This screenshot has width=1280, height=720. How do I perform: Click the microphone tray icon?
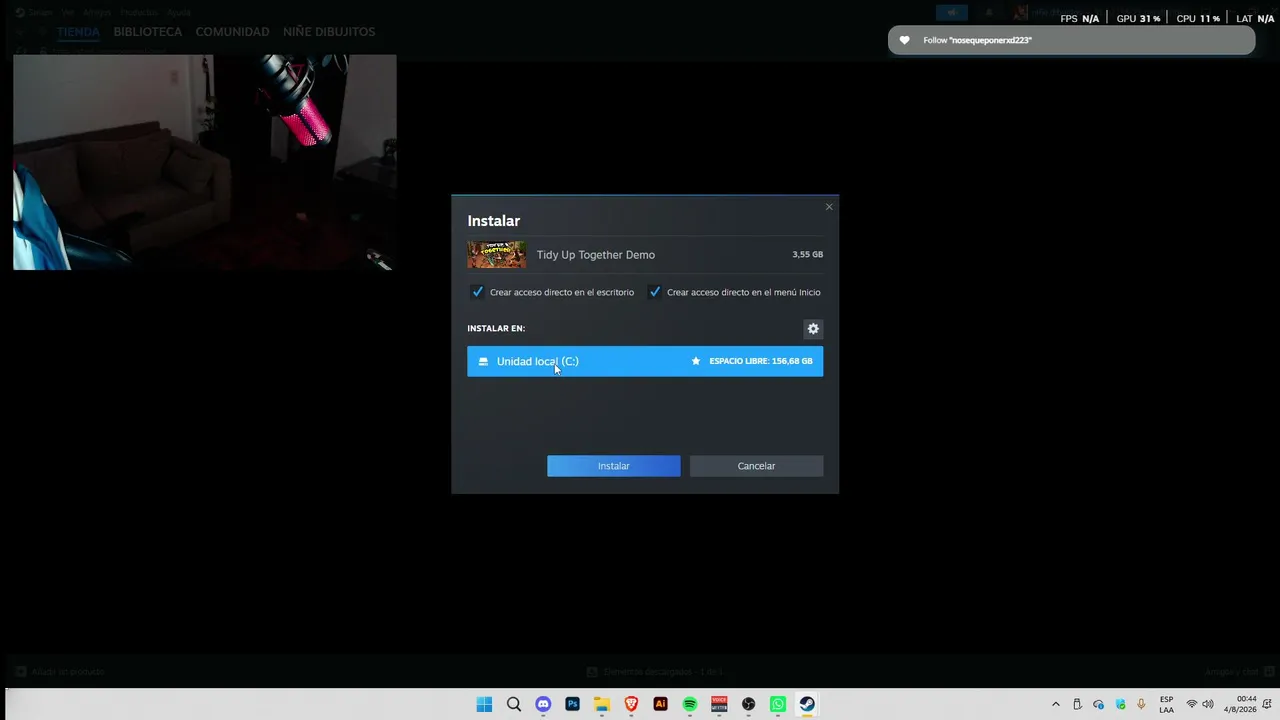pos(1141,704)
